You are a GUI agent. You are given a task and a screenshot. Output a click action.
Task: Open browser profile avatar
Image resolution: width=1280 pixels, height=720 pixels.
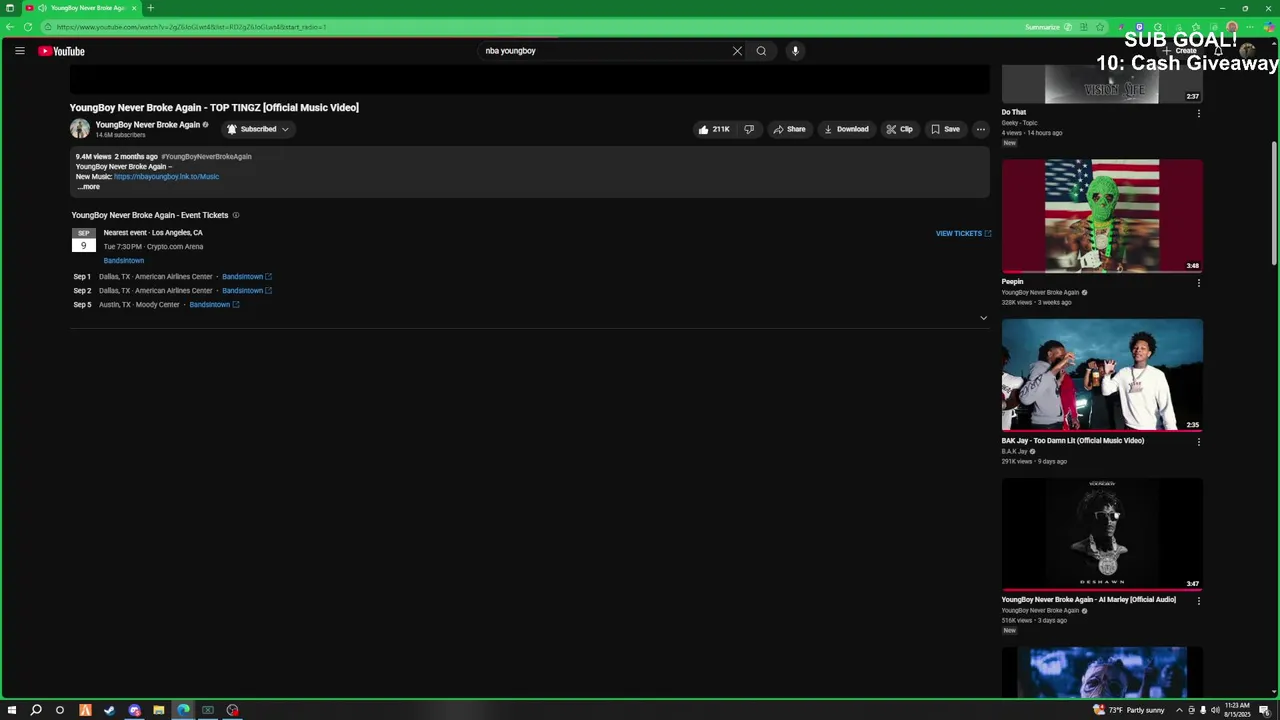point(1232,27)
